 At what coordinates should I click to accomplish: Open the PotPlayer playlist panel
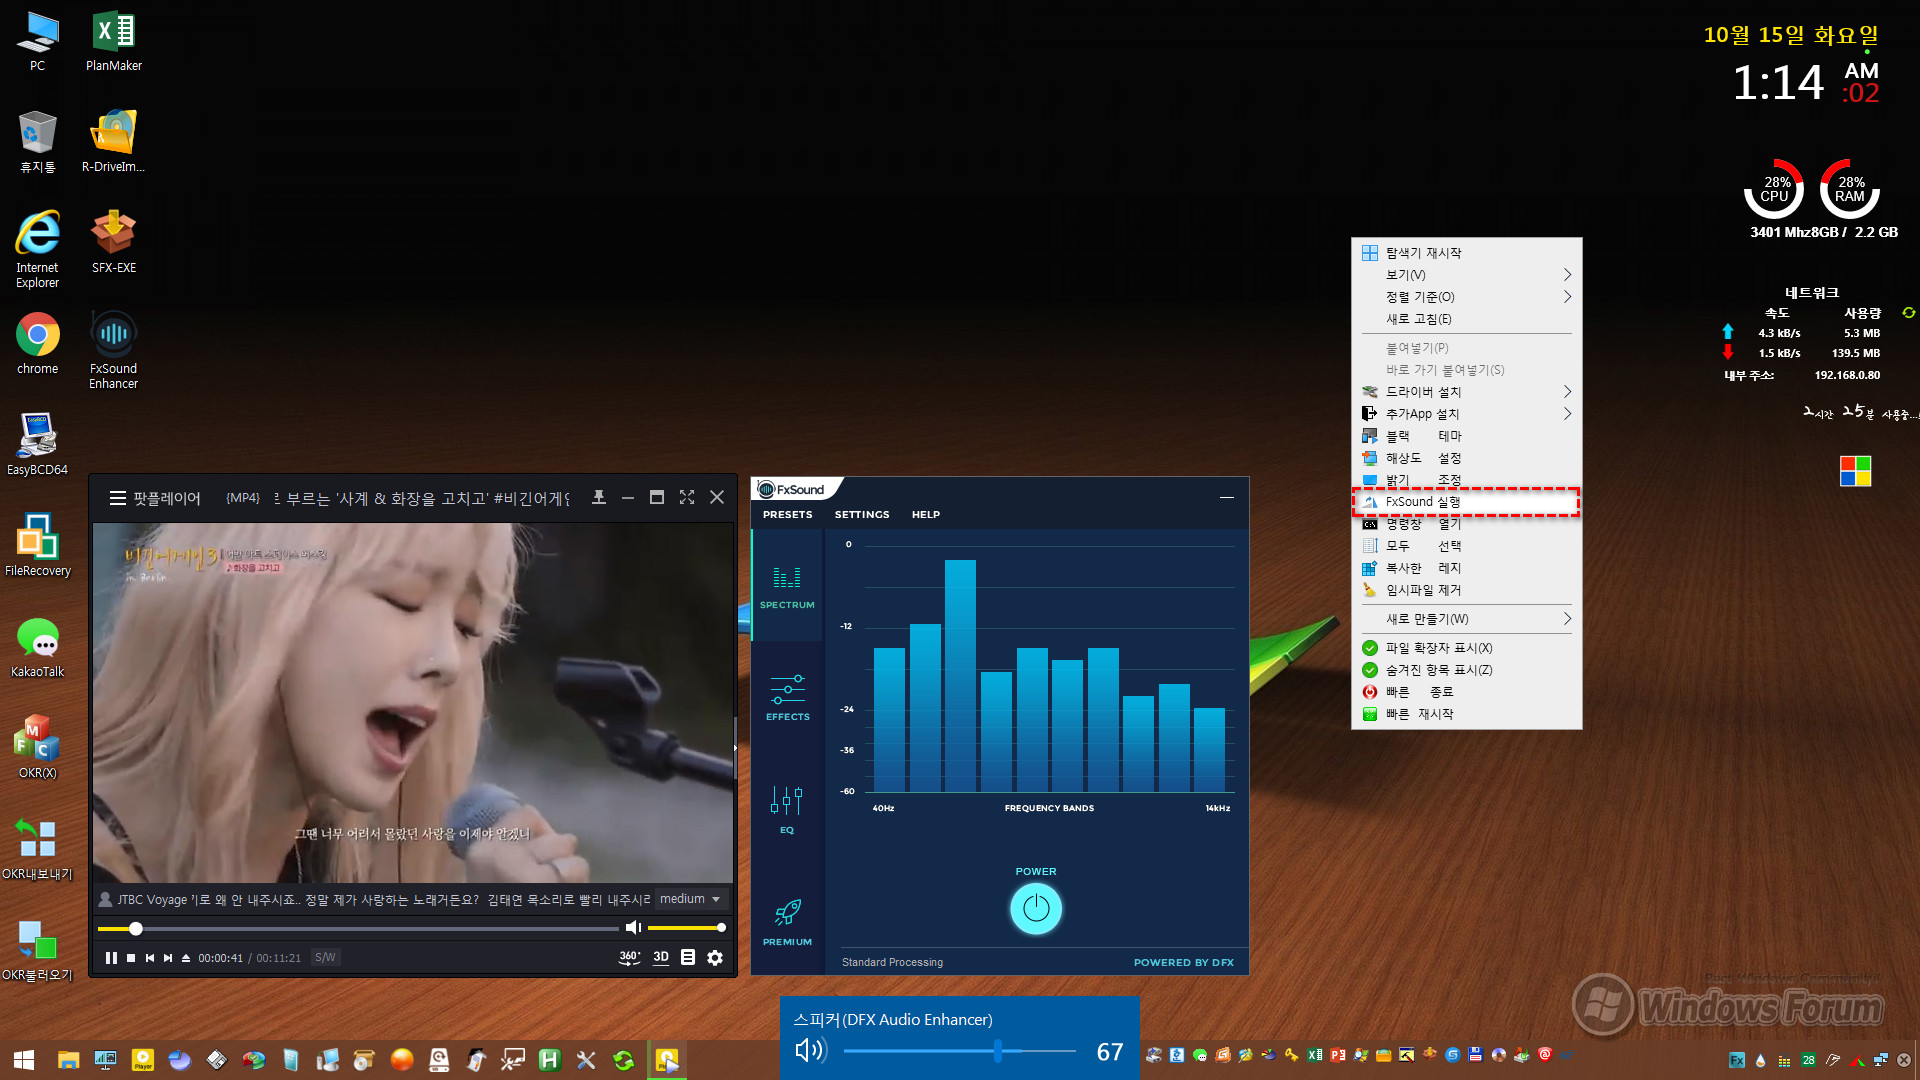[x=688, y=957]
